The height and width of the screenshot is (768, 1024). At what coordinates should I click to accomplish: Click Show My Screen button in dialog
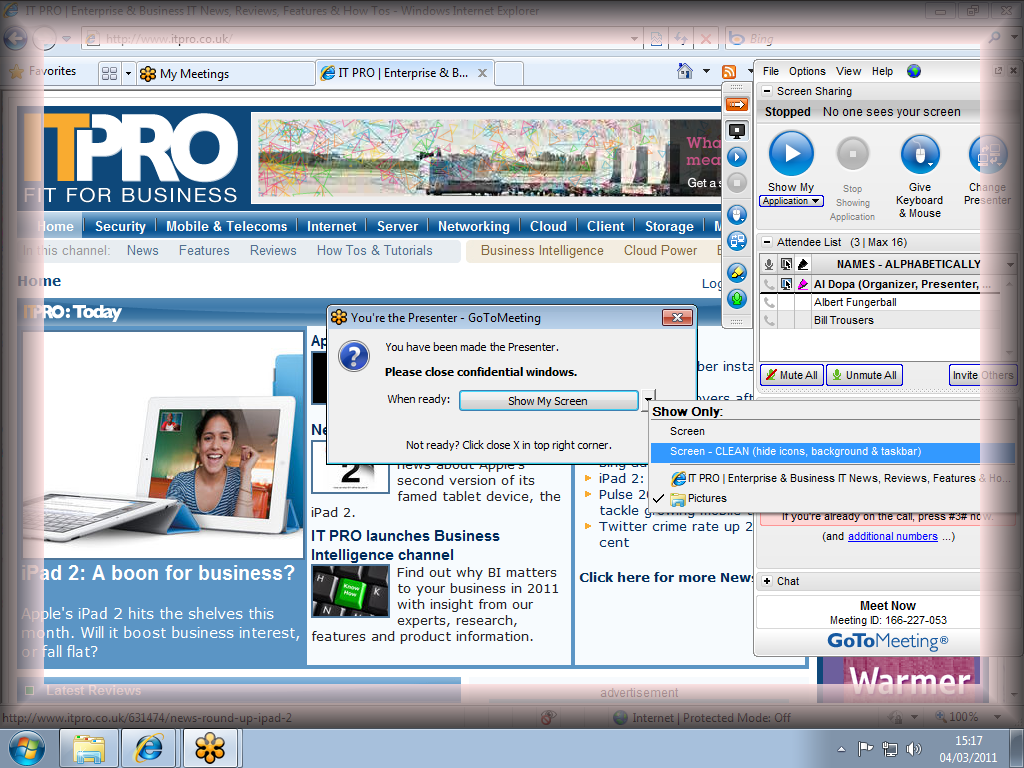tap(548, 401)
